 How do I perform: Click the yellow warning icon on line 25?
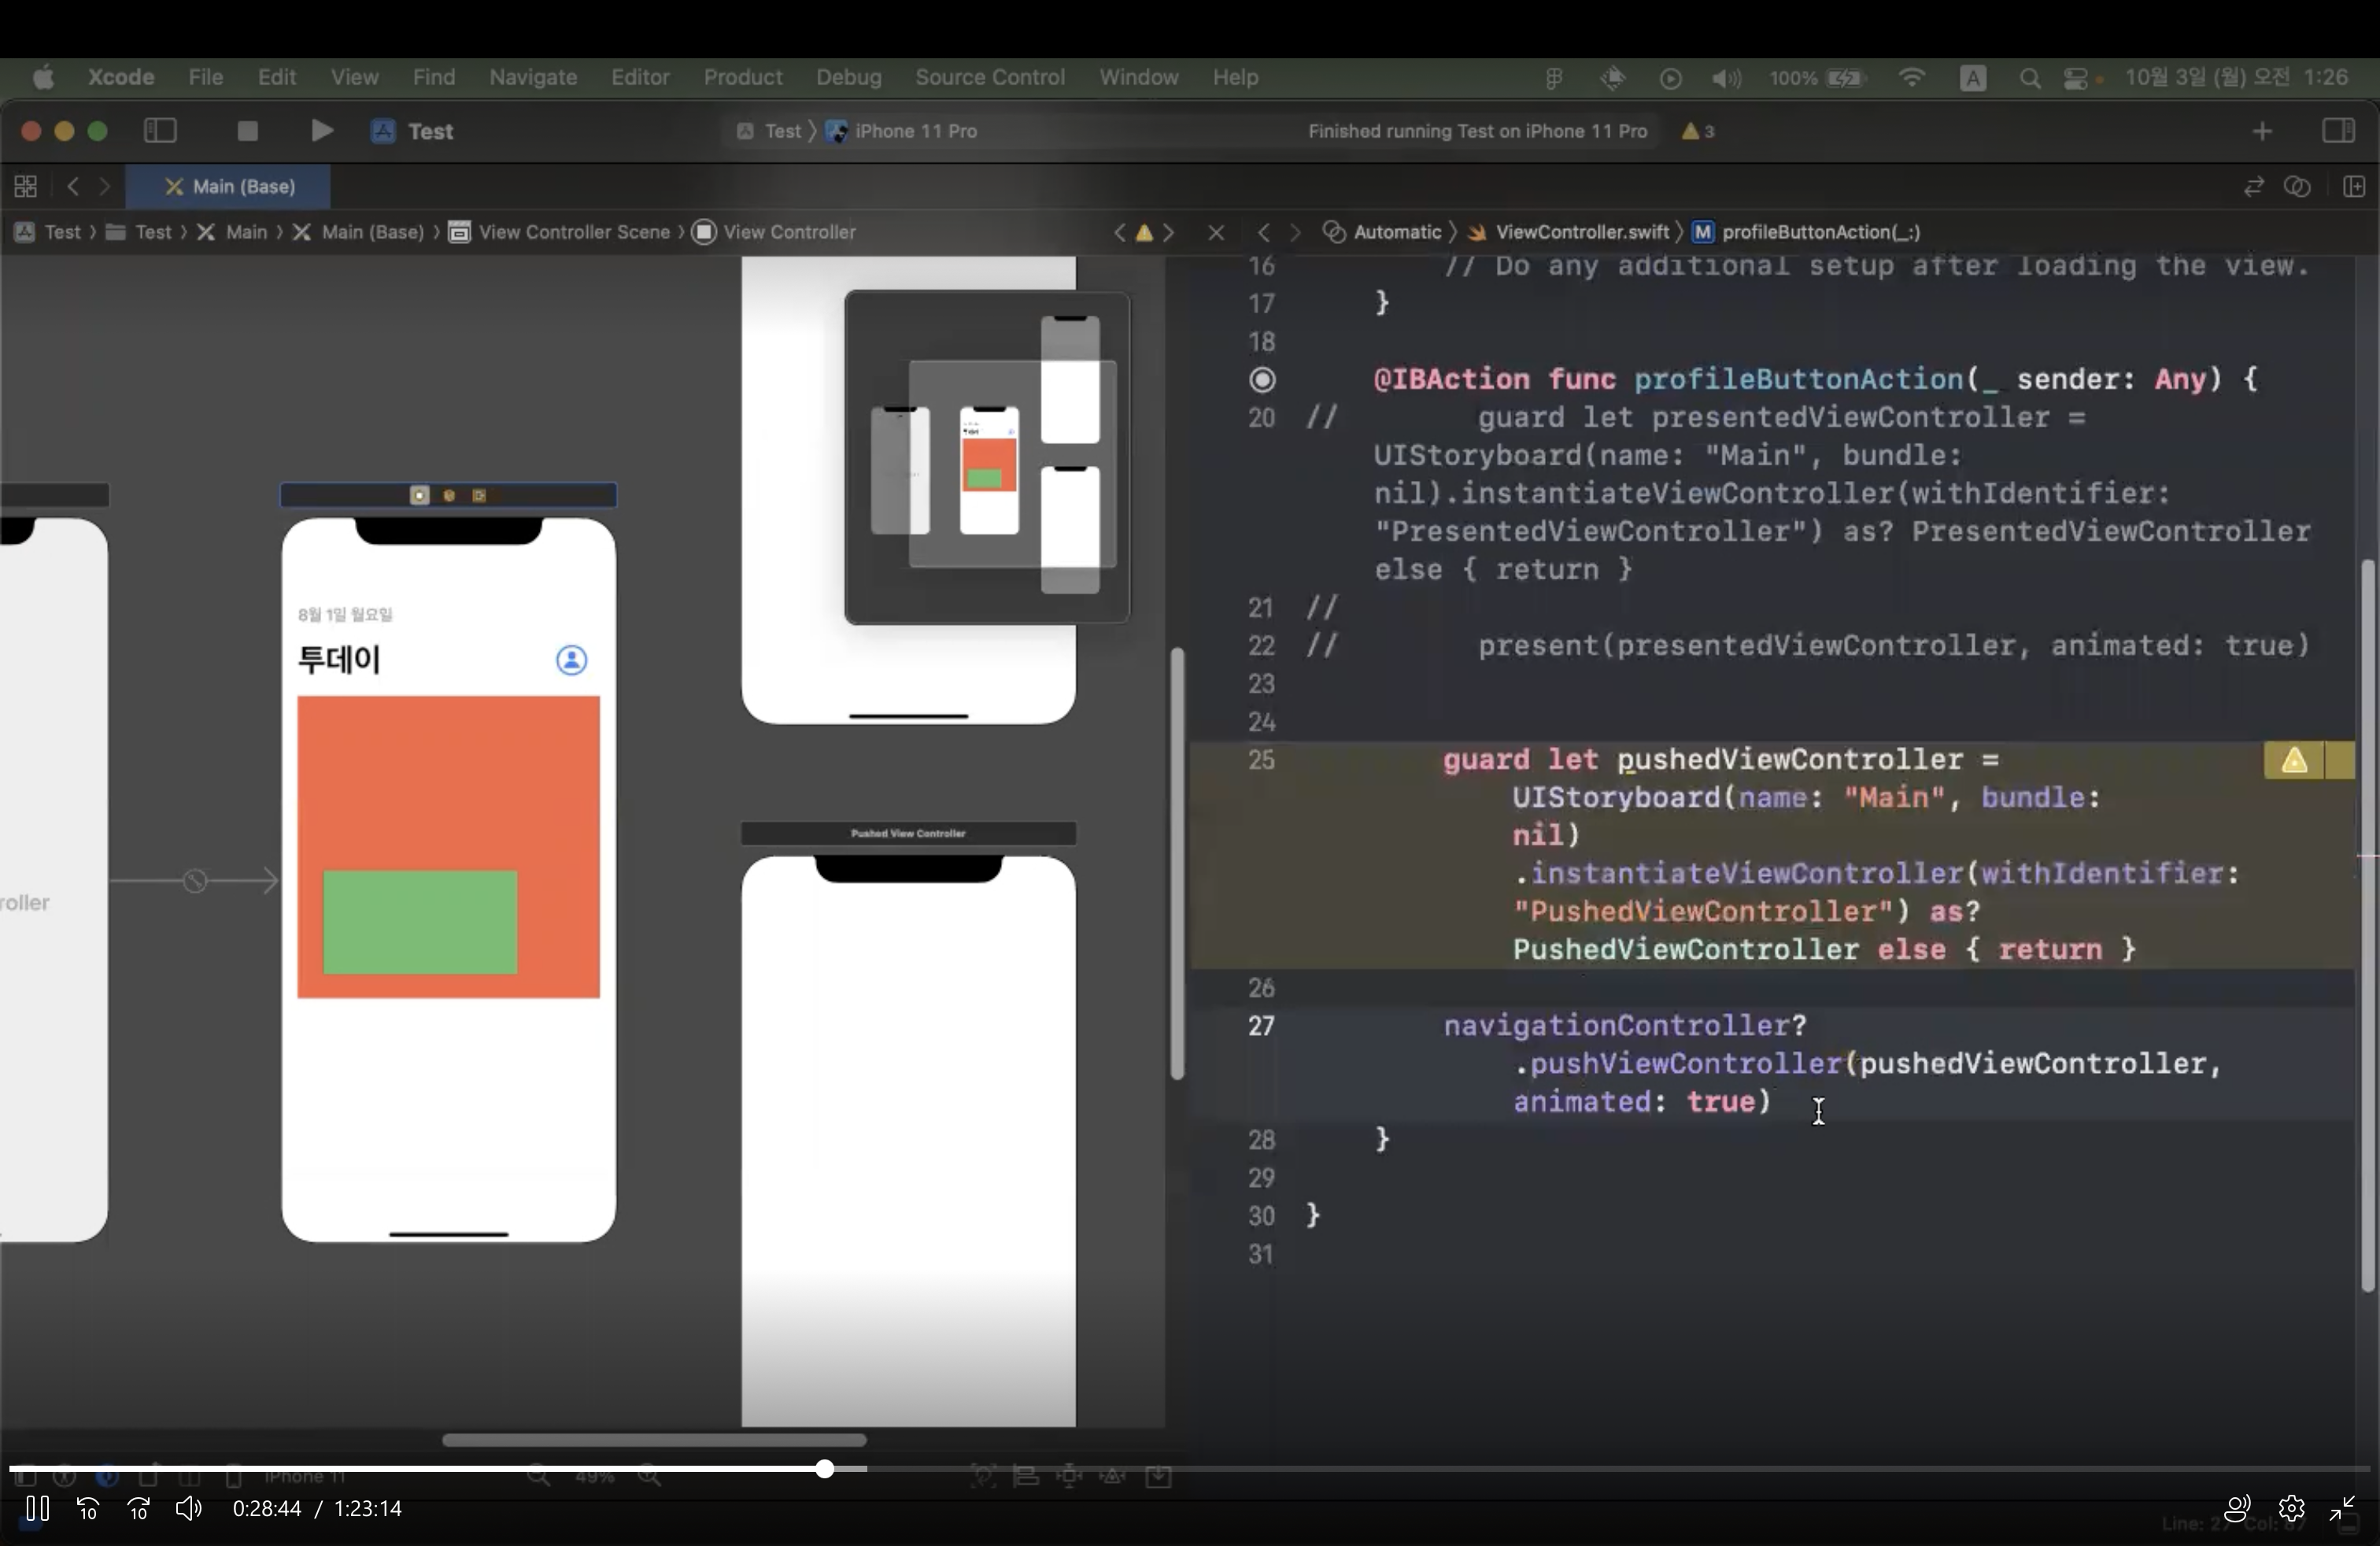2294,761
